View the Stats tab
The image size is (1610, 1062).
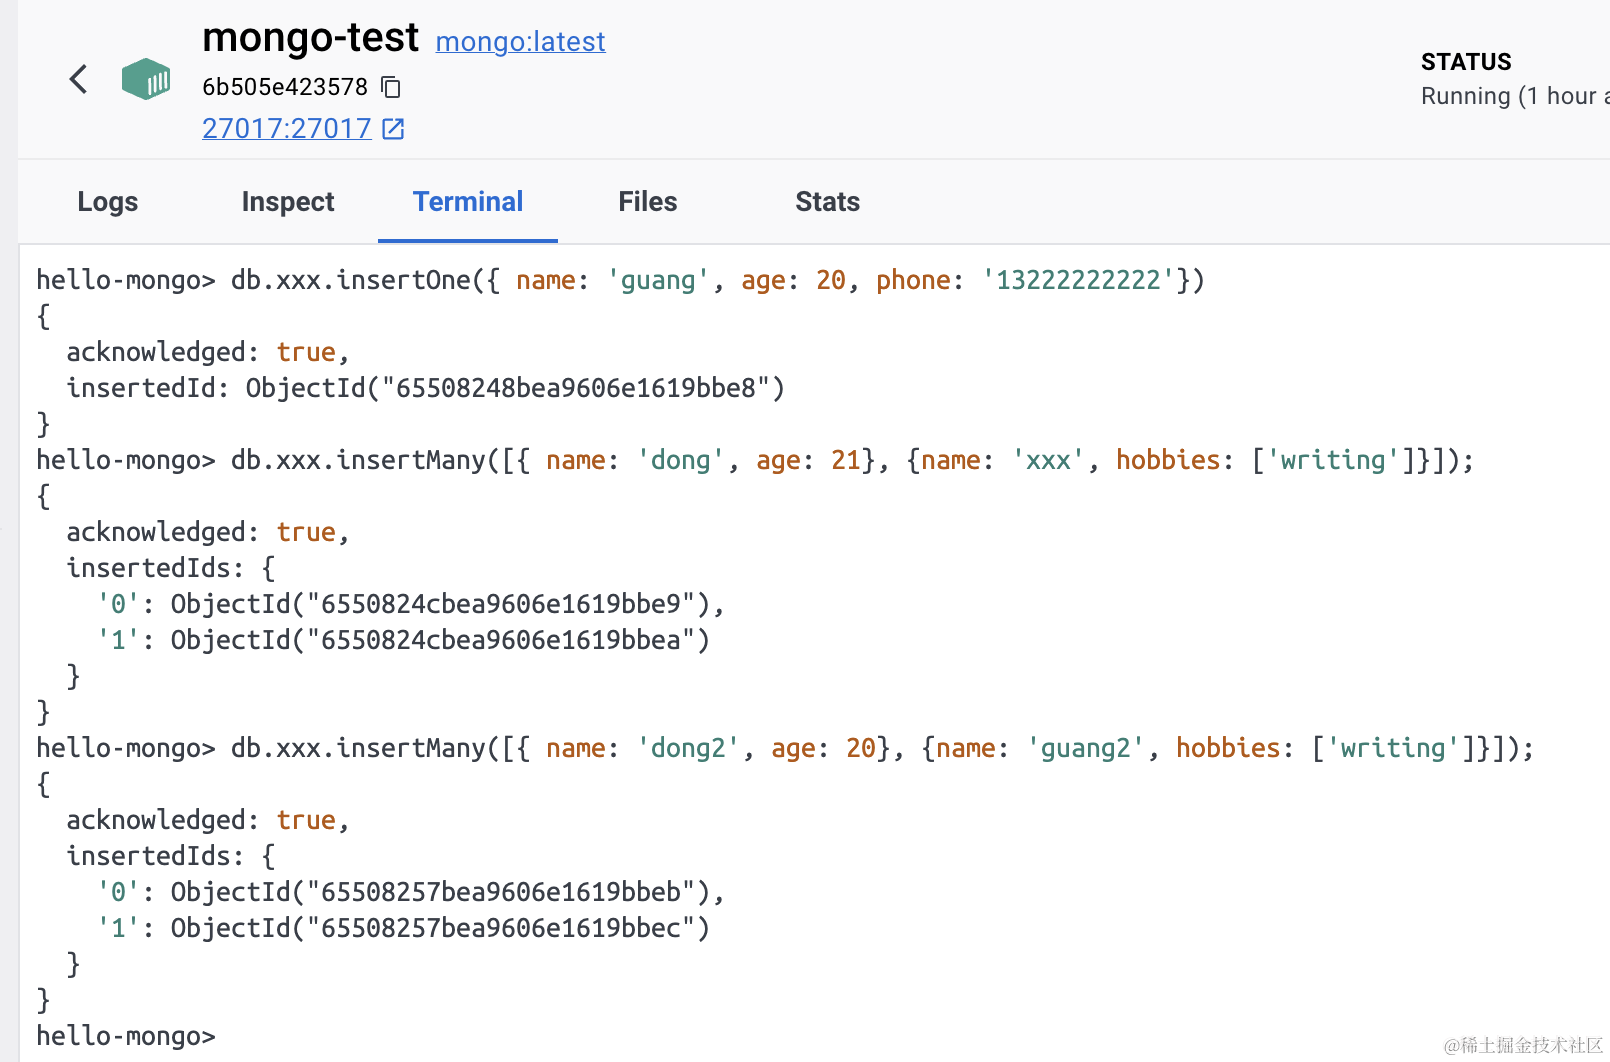pos(827,202)
